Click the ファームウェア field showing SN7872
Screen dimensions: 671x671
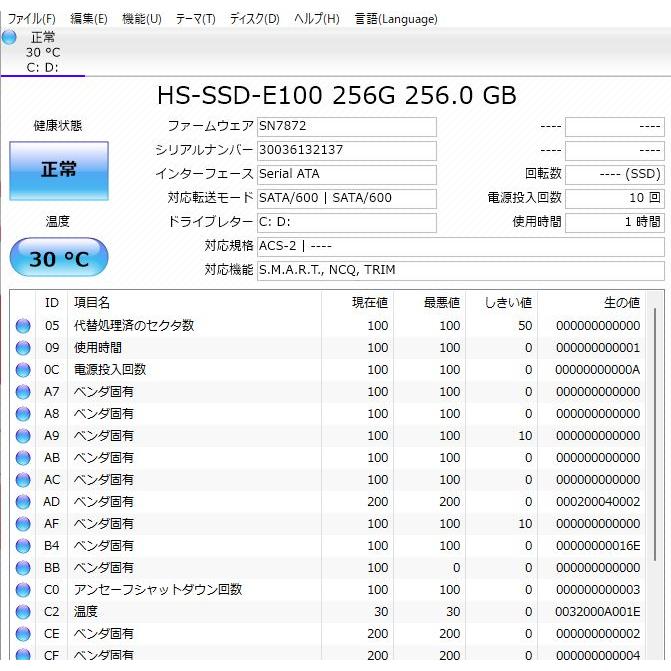[346, 127]
